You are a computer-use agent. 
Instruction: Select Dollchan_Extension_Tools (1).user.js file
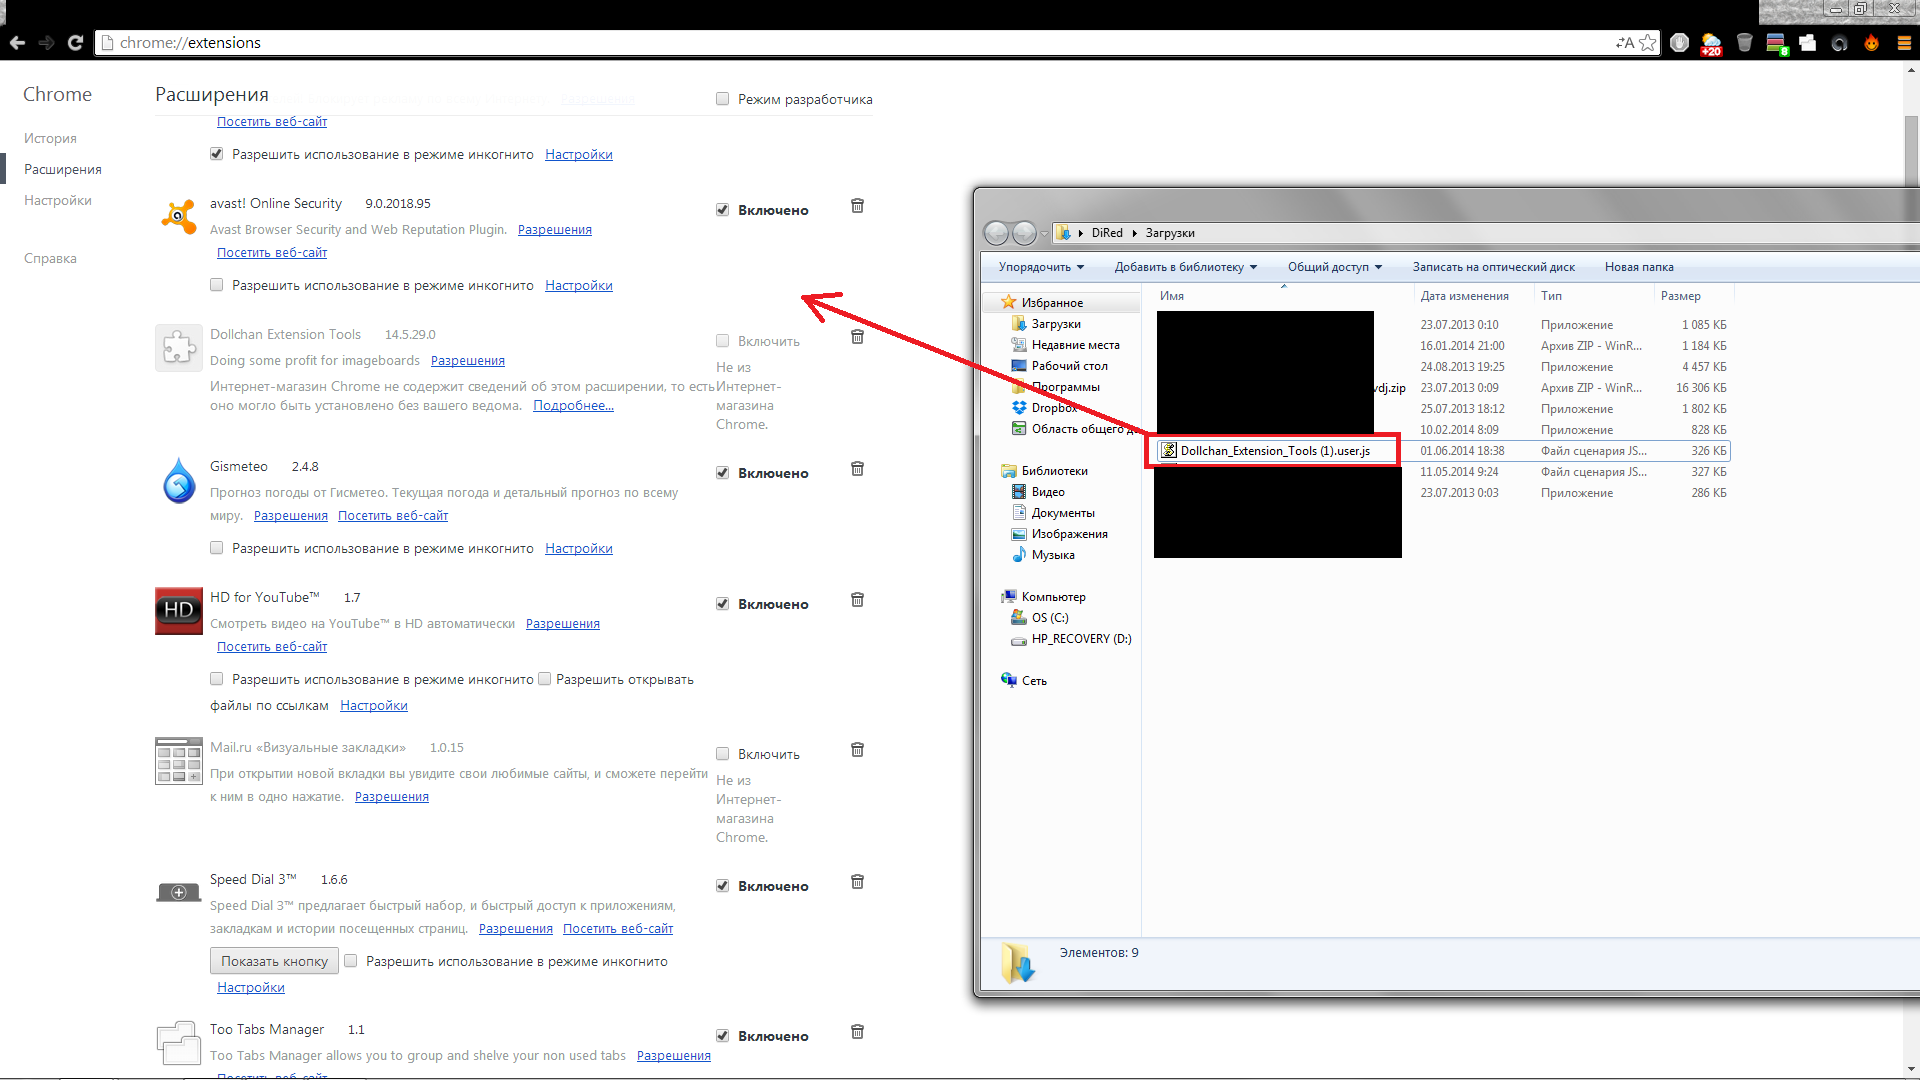pyautogui.click(x=1274, y=451)
